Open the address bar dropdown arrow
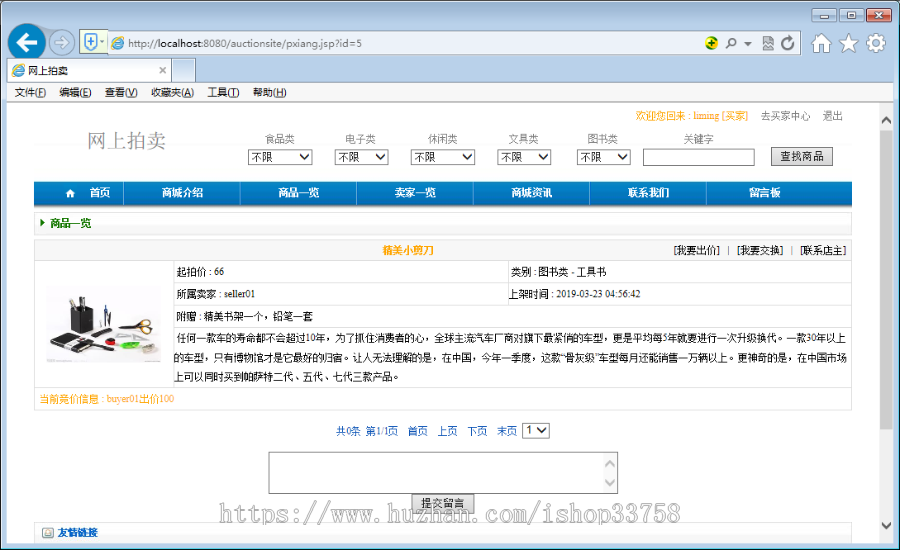 tap(748, 44)
